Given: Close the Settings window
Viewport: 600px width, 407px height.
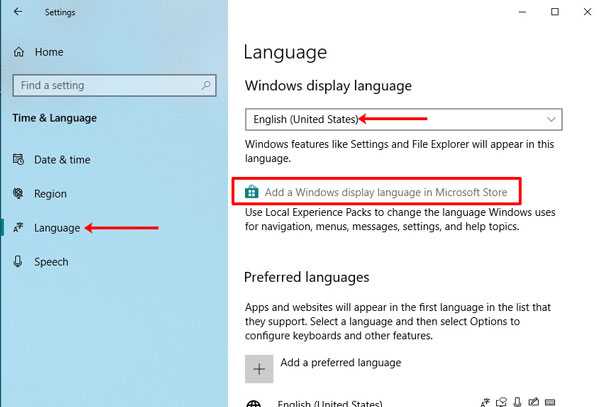Looking at the screenshot, I should click(587, 12).
